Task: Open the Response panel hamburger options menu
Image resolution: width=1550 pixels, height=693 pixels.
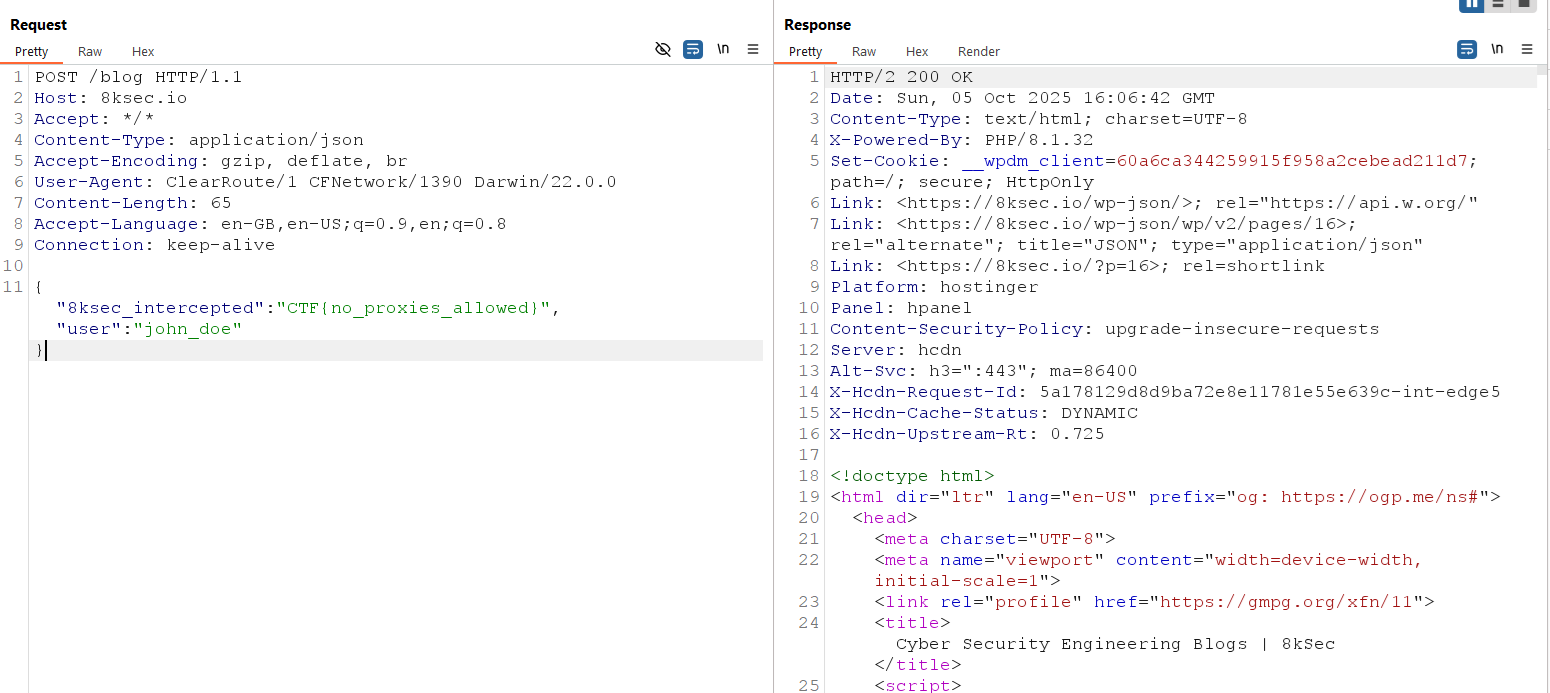Action: [x=1527, y=49]
